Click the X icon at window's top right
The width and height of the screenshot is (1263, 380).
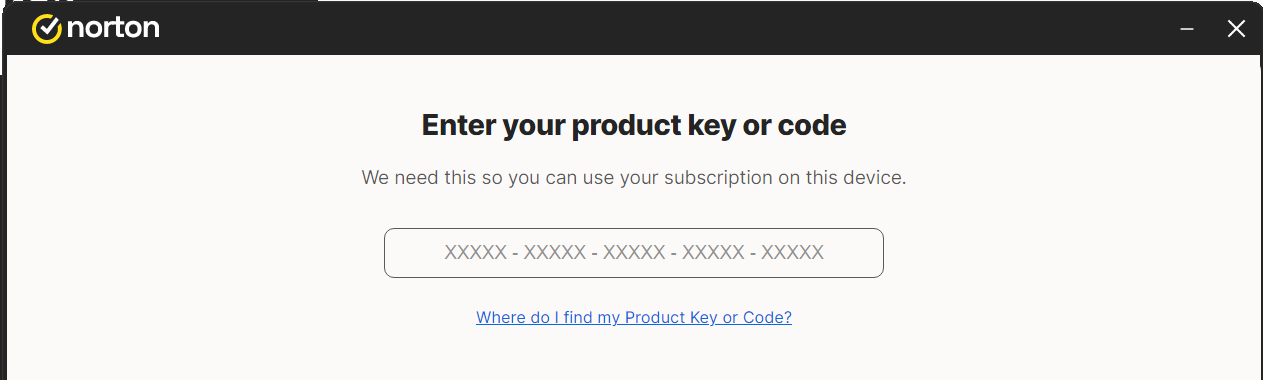1236,29
